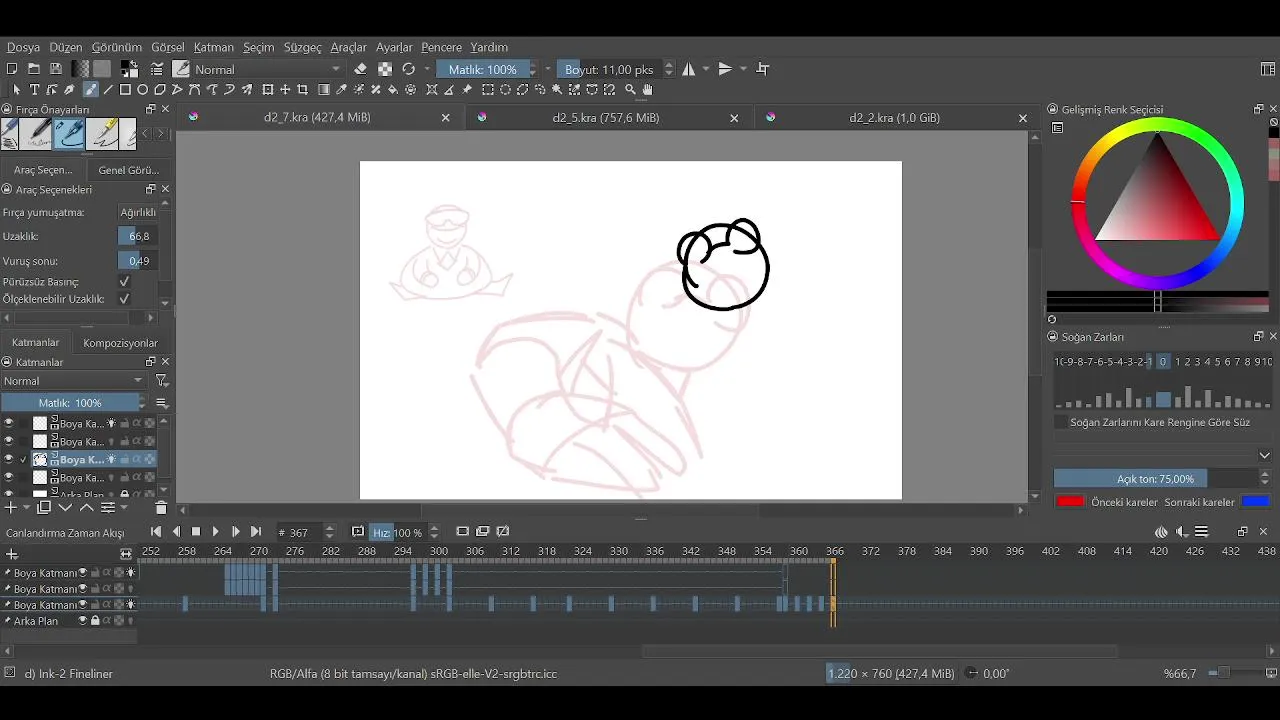Toggle onion skin for first timeline layer

[x=131, y=573]
